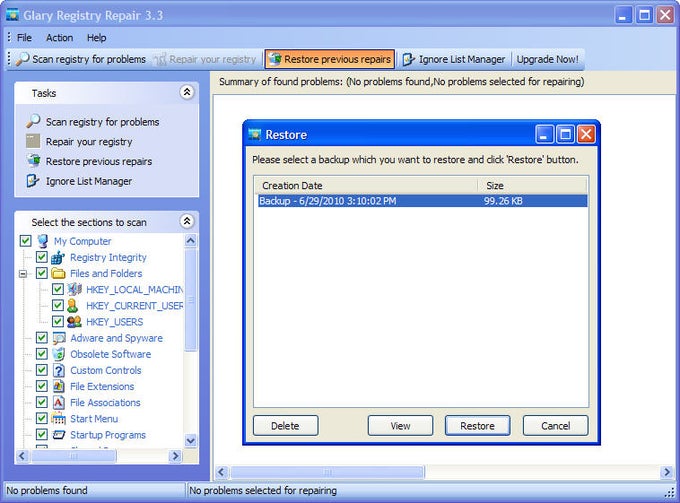Click the Adware and Spyware icon

point(59,338)
